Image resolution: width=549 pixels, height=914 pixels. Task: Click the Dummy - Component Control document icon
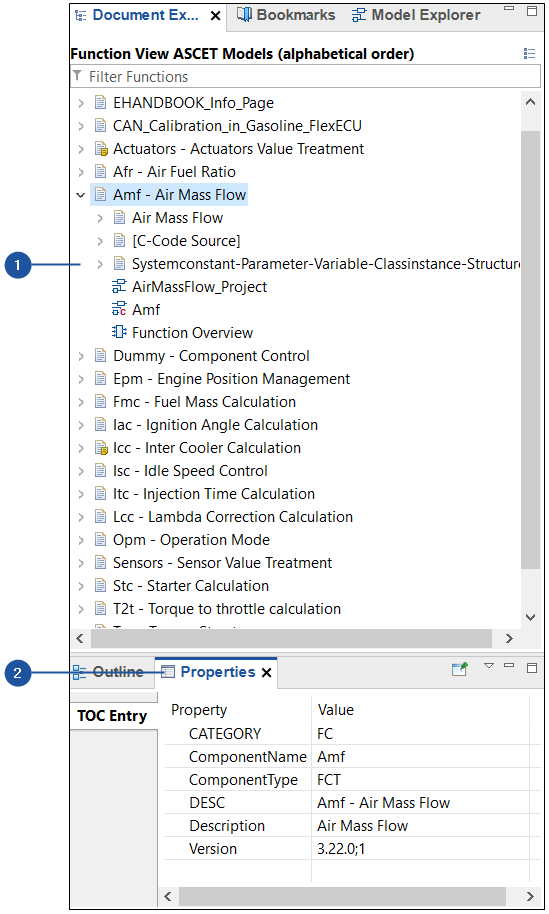point(101,356)
